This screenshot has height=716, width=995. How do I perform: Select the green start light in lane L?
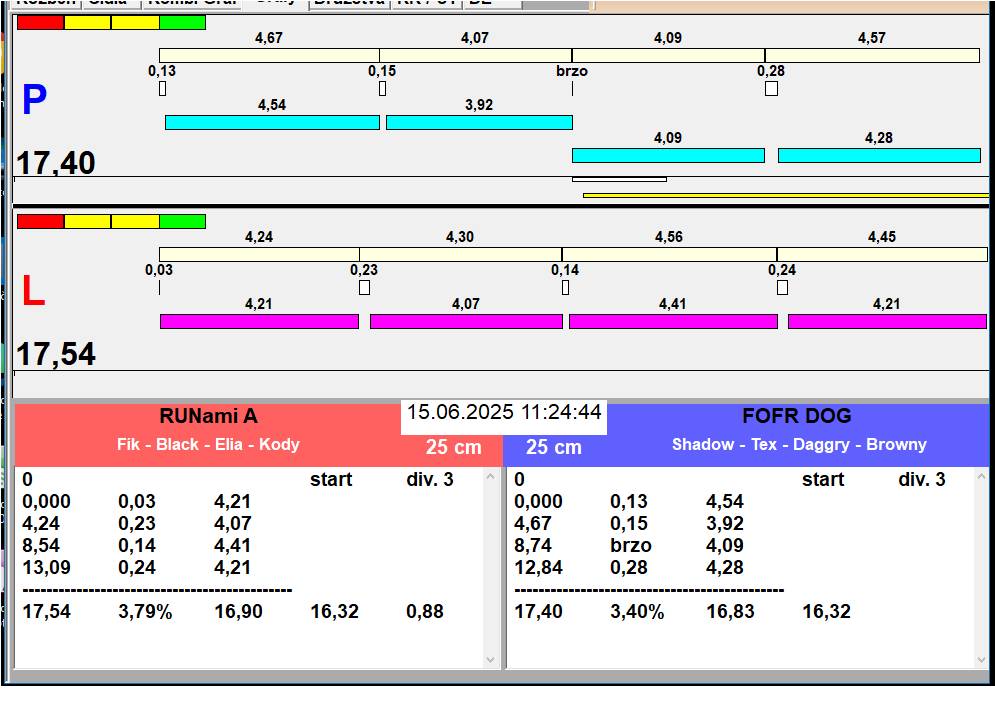182,221
